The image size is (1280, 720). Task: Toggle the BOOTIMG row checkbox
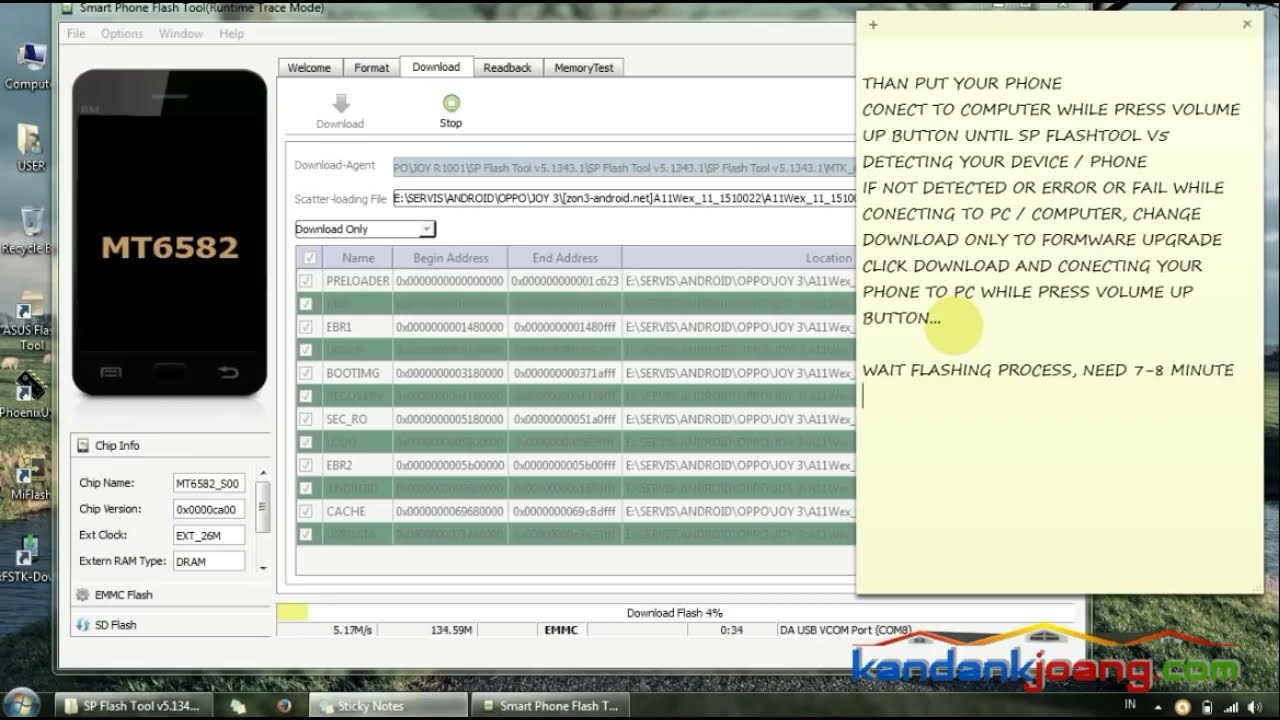pyautogui.click(x=307, y=373)
